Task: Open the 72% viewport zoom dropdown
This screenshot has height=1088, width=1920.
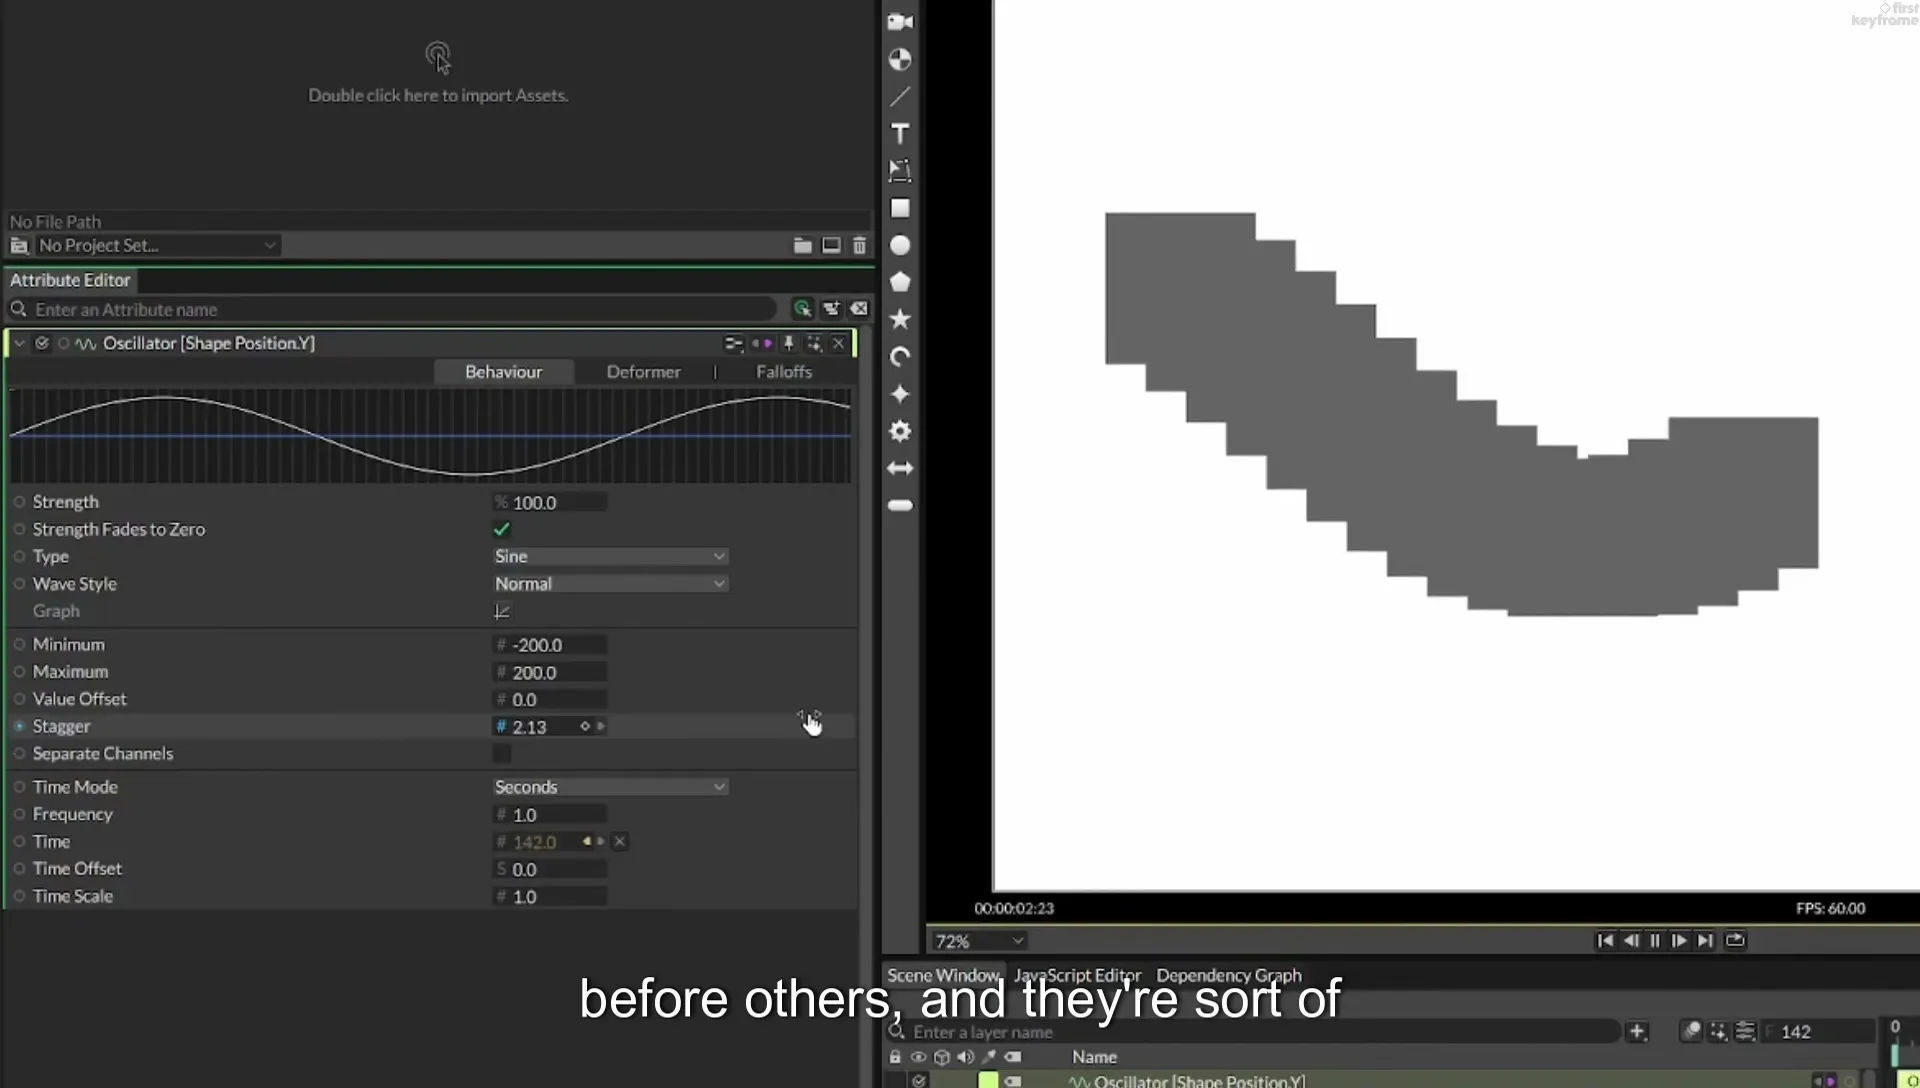Action: tap(979, 941)
